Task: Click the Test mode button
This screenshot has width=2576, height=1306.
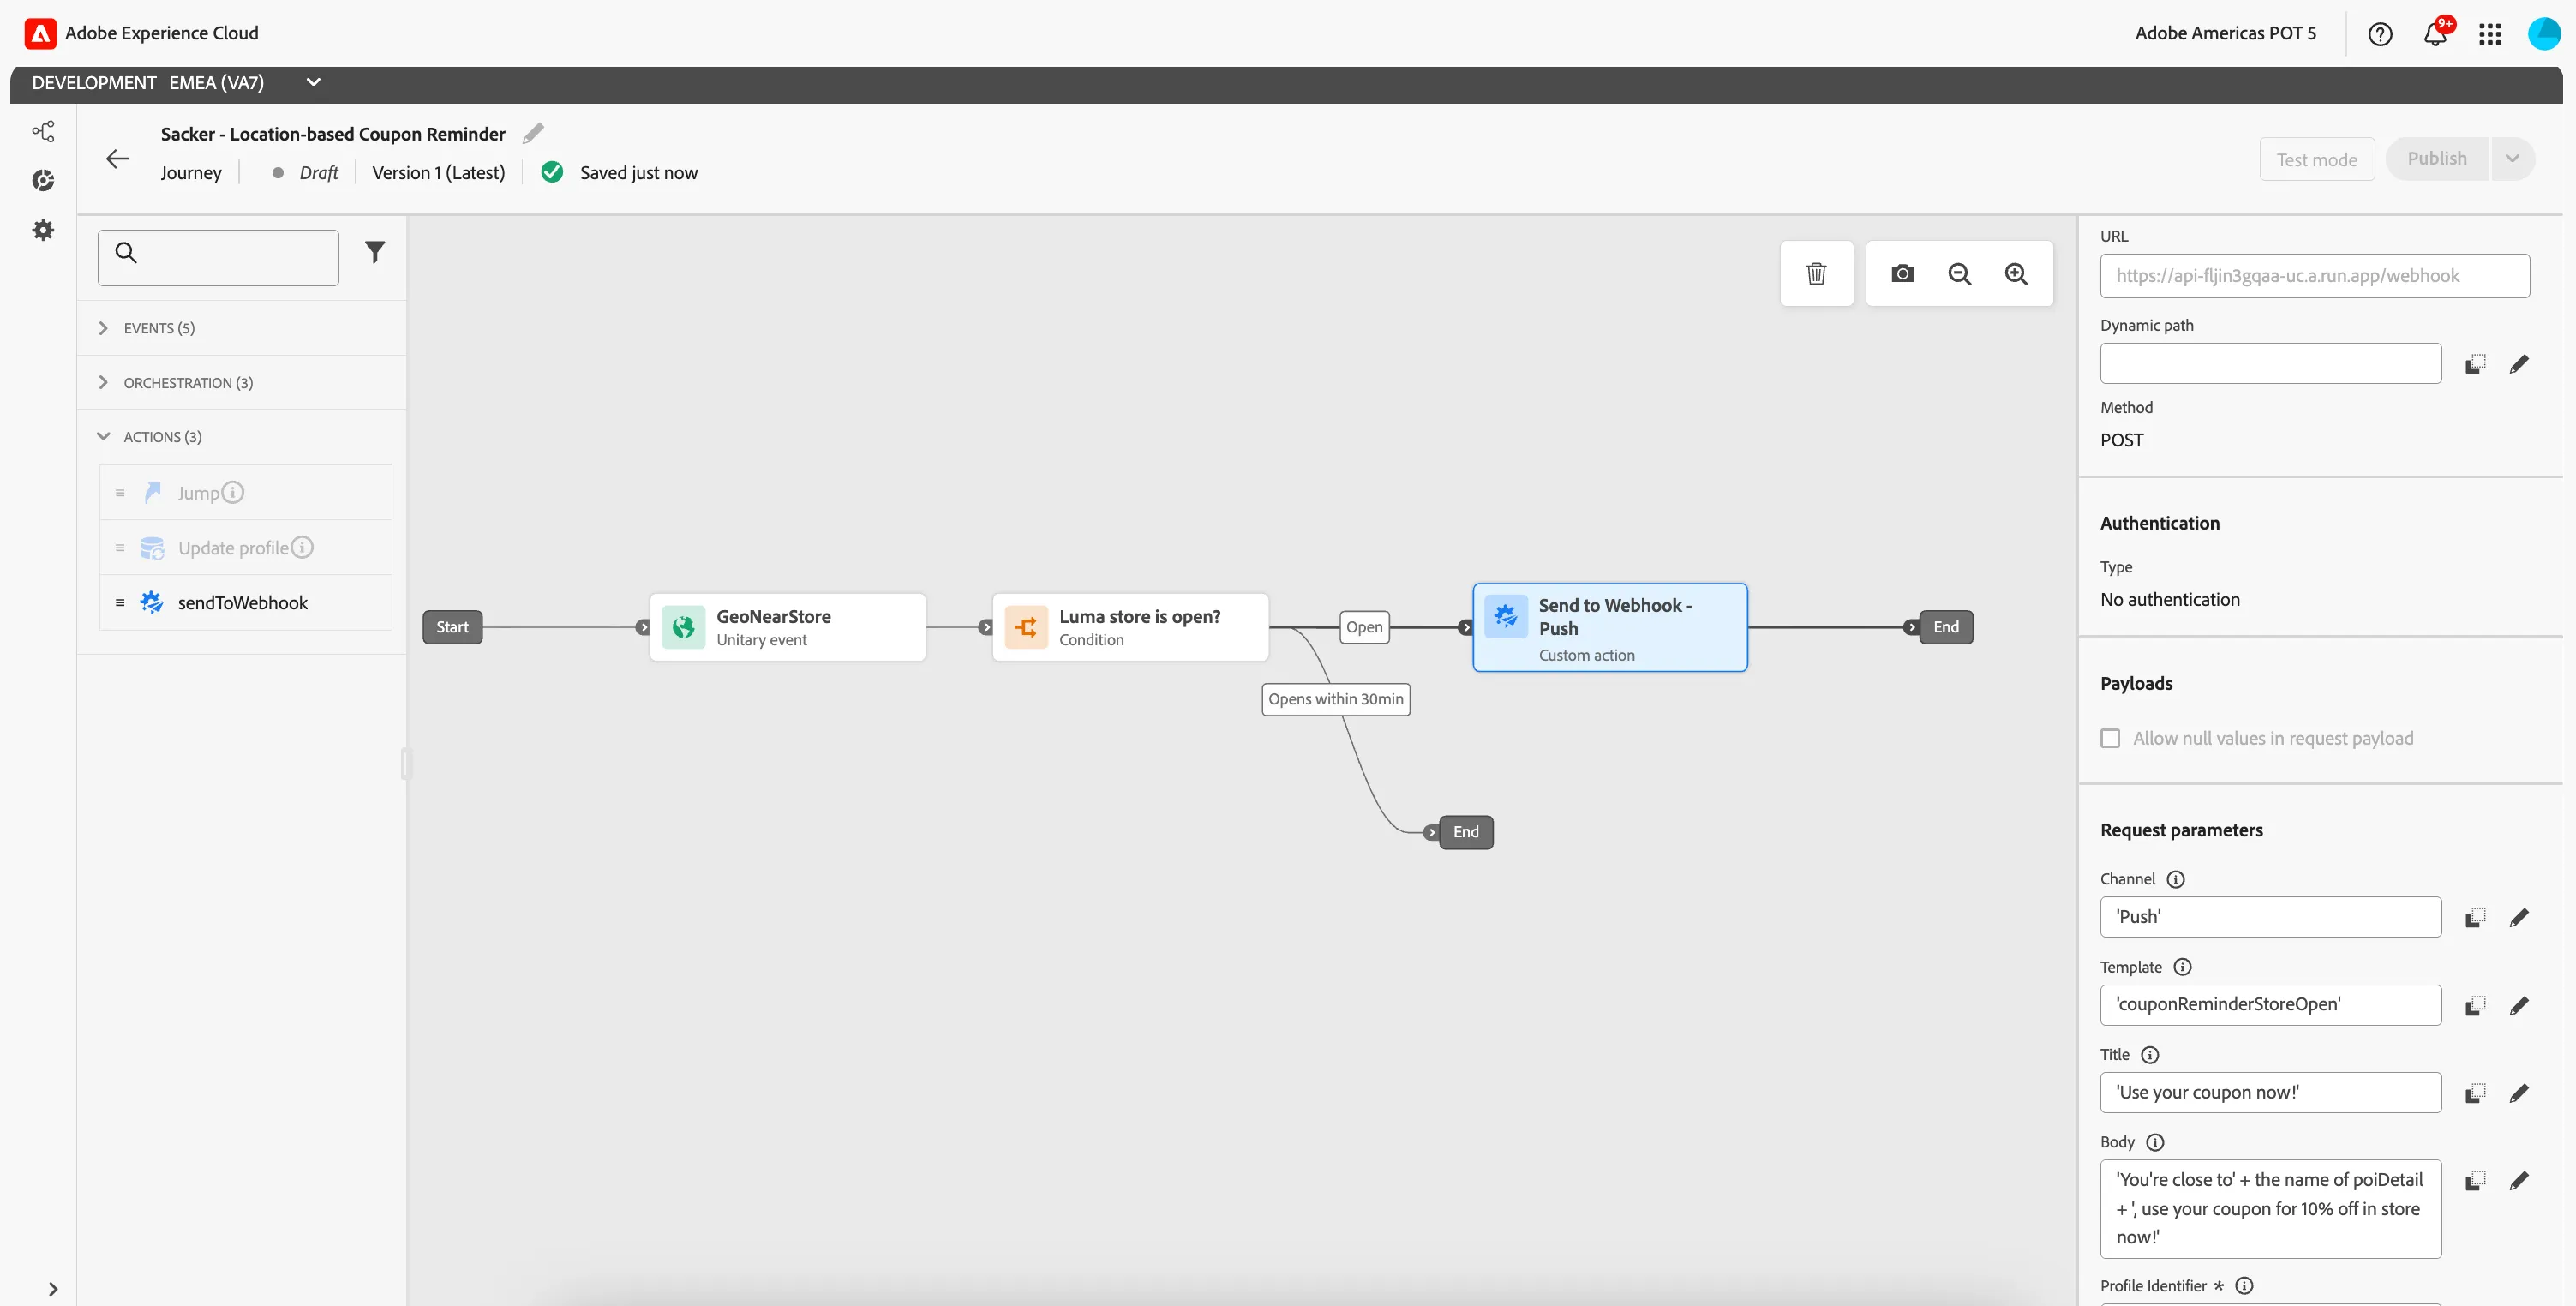Action: [2316, 159]
